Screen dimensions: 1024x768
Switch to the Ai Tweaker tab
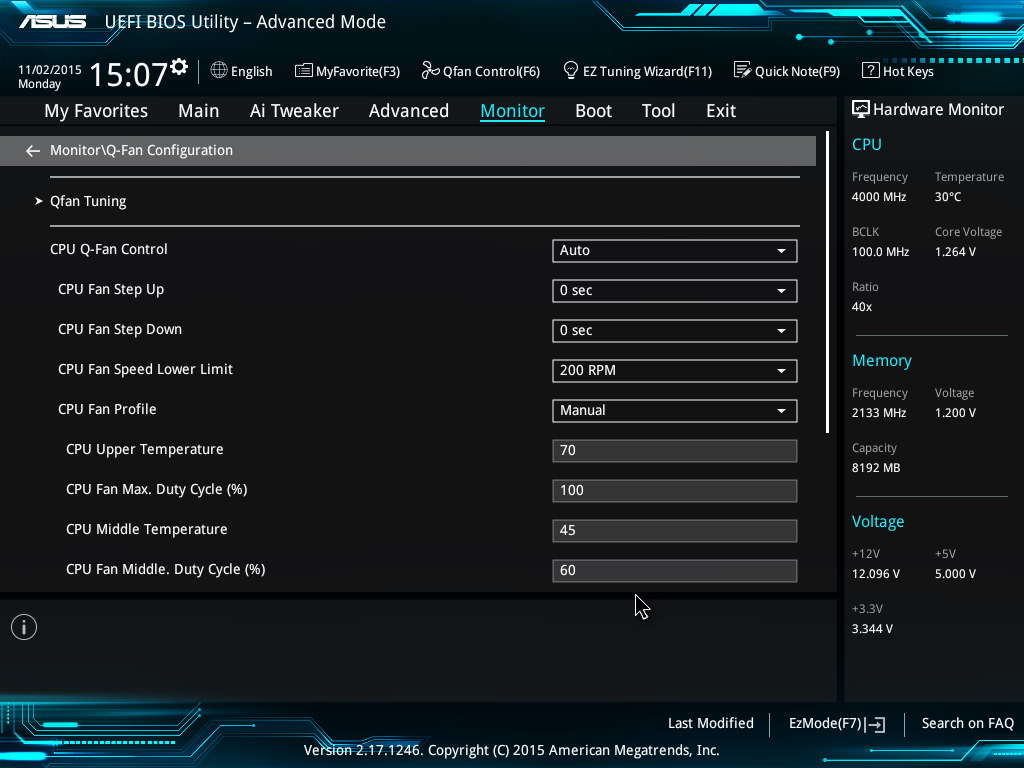click(294, 111)
